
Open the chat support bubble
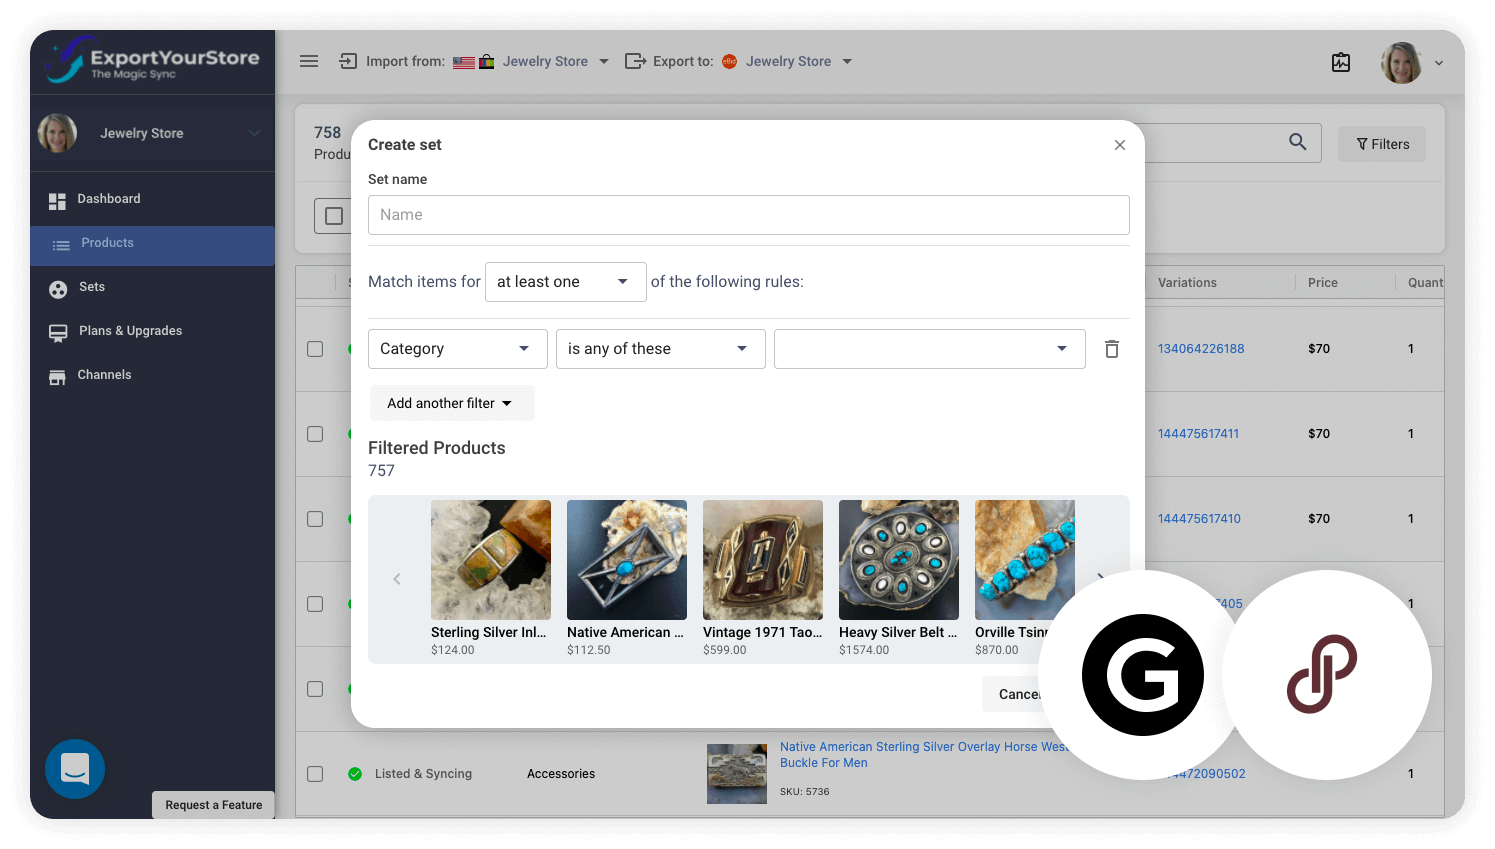(x=75, y=769)
